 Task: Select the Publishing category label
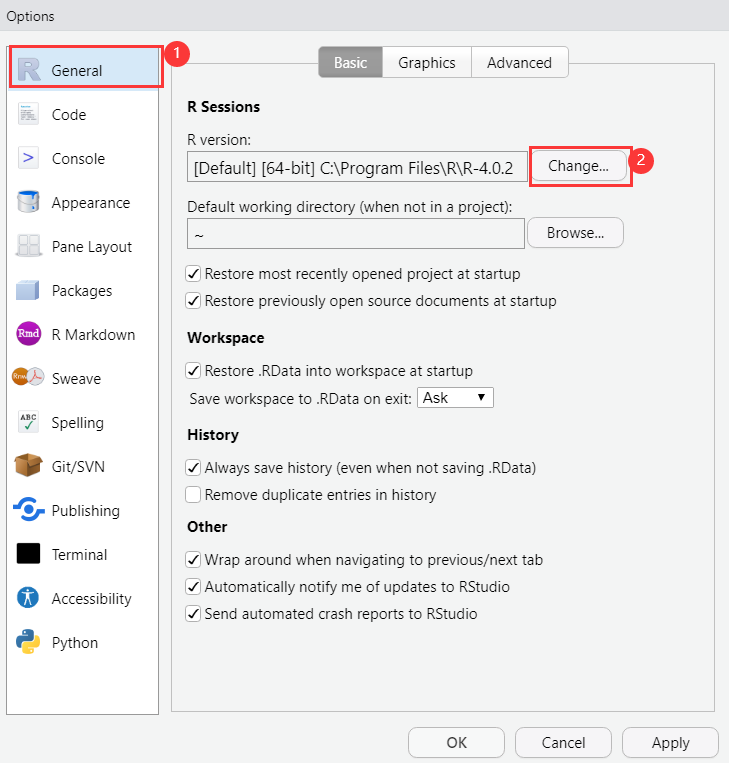click(86, 511)
